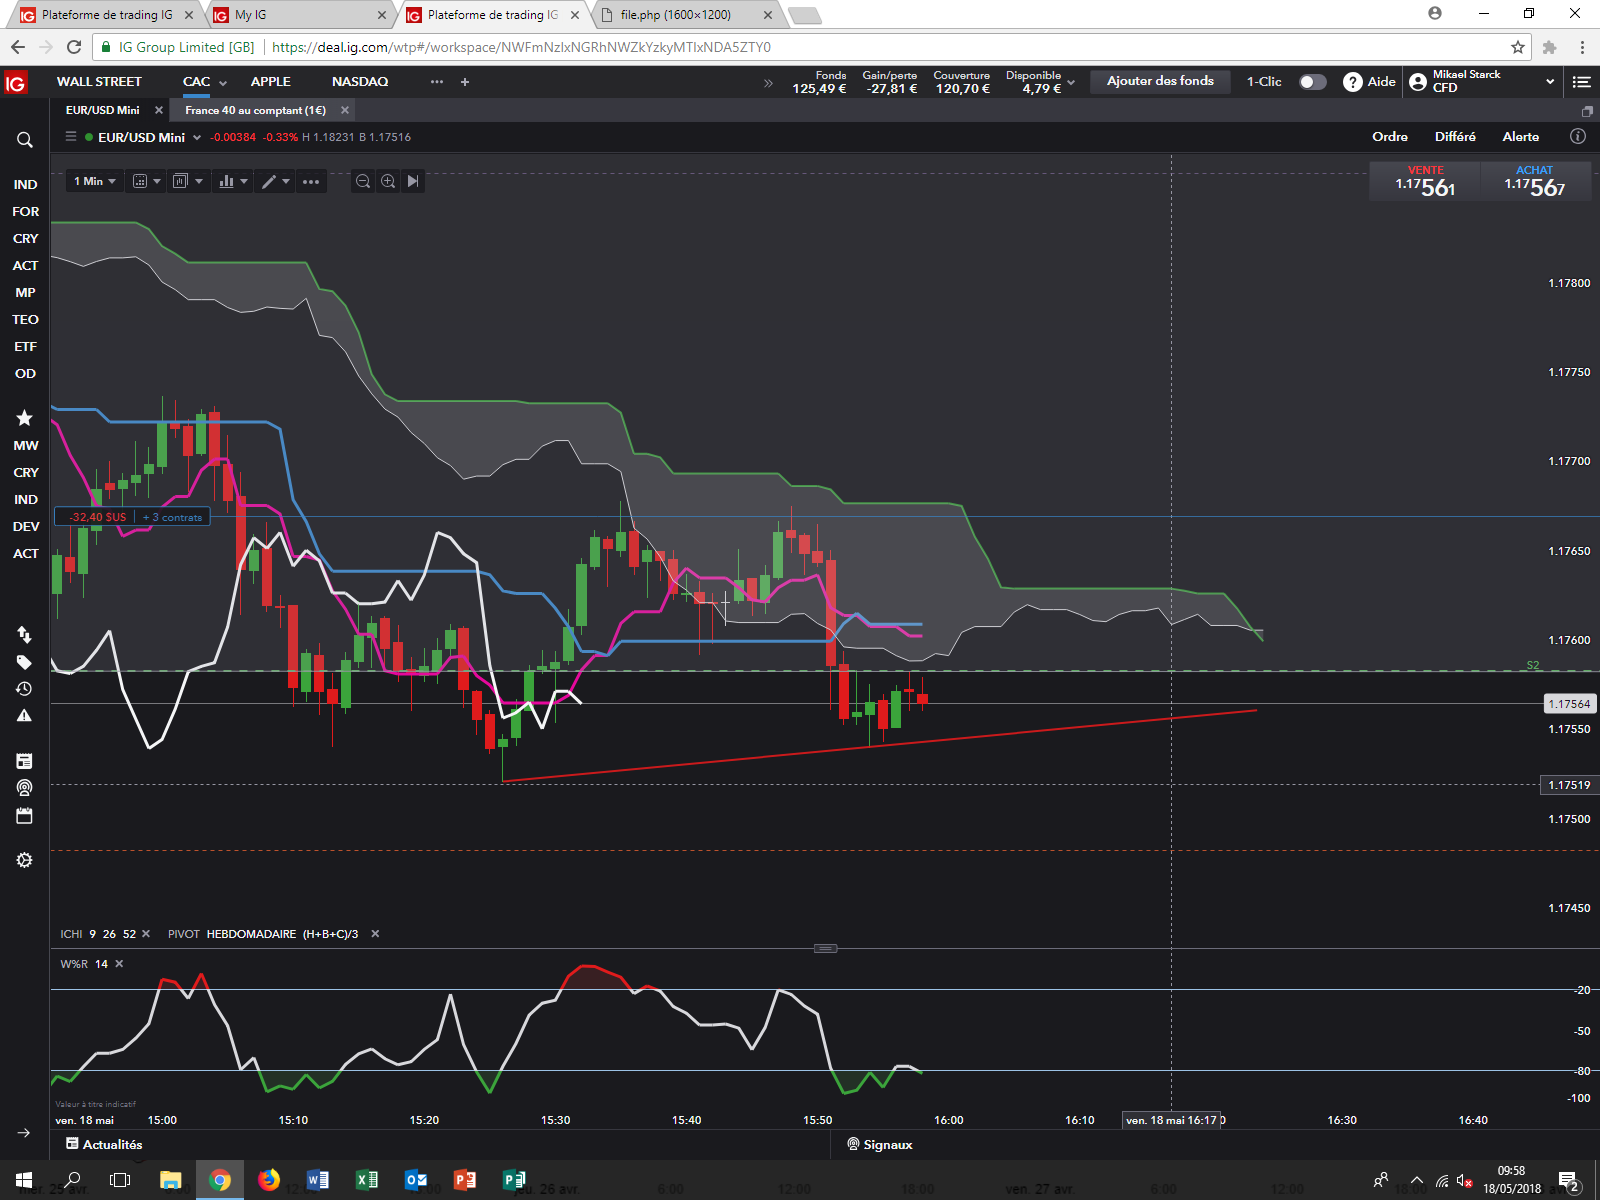1600x1200 pixels.
Task: Zoom out the chart
Action: [x=363, y=181]
